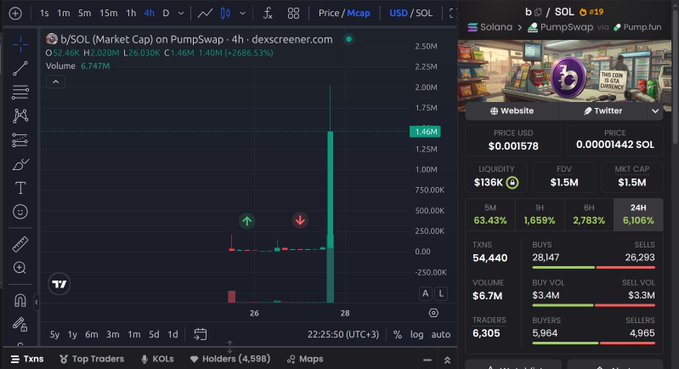Minimize the bottom panel dash
This screenshot has width=679, height=369.
427,360
